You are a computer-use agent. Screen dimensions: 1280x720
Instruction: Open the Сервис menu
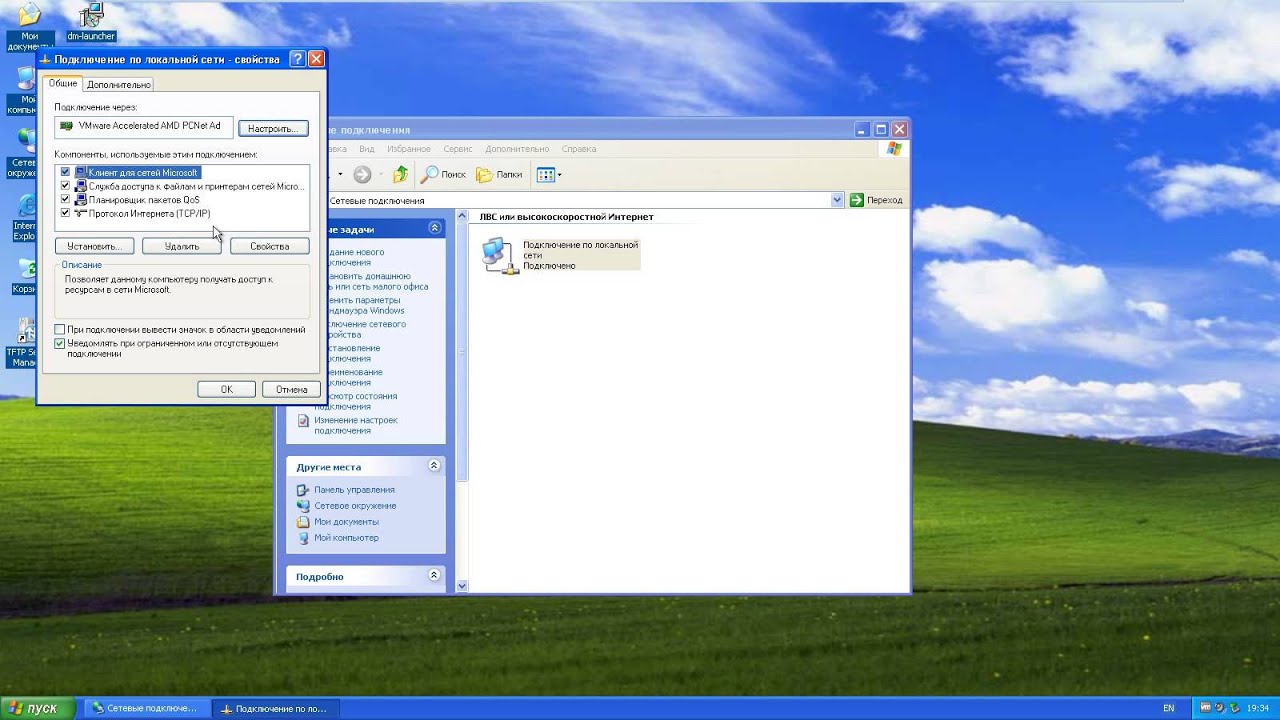coord(458,149)
